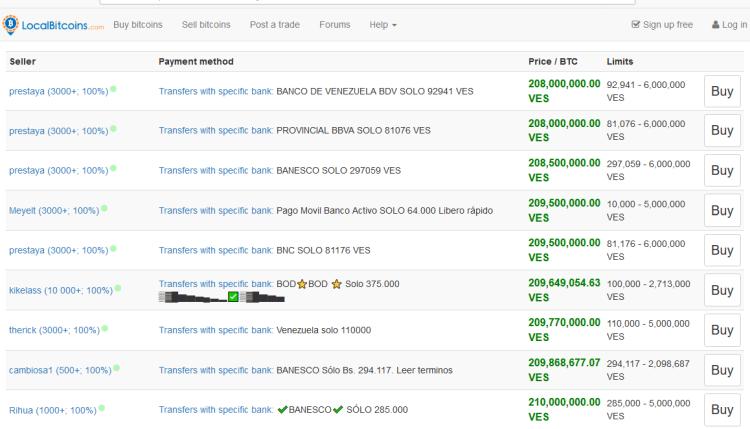
Task: Buy from therick Venezuela solo offer
Action: [x=722, y=330]
